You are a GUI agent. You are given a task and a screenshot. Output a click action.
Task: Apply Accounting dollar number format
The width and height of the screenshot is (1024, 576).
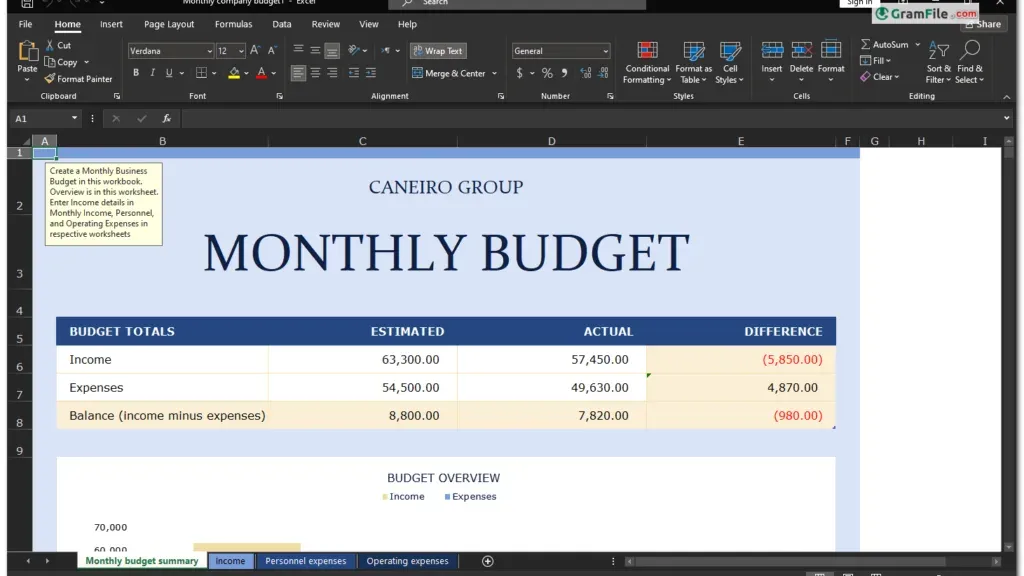click(519, 73)
